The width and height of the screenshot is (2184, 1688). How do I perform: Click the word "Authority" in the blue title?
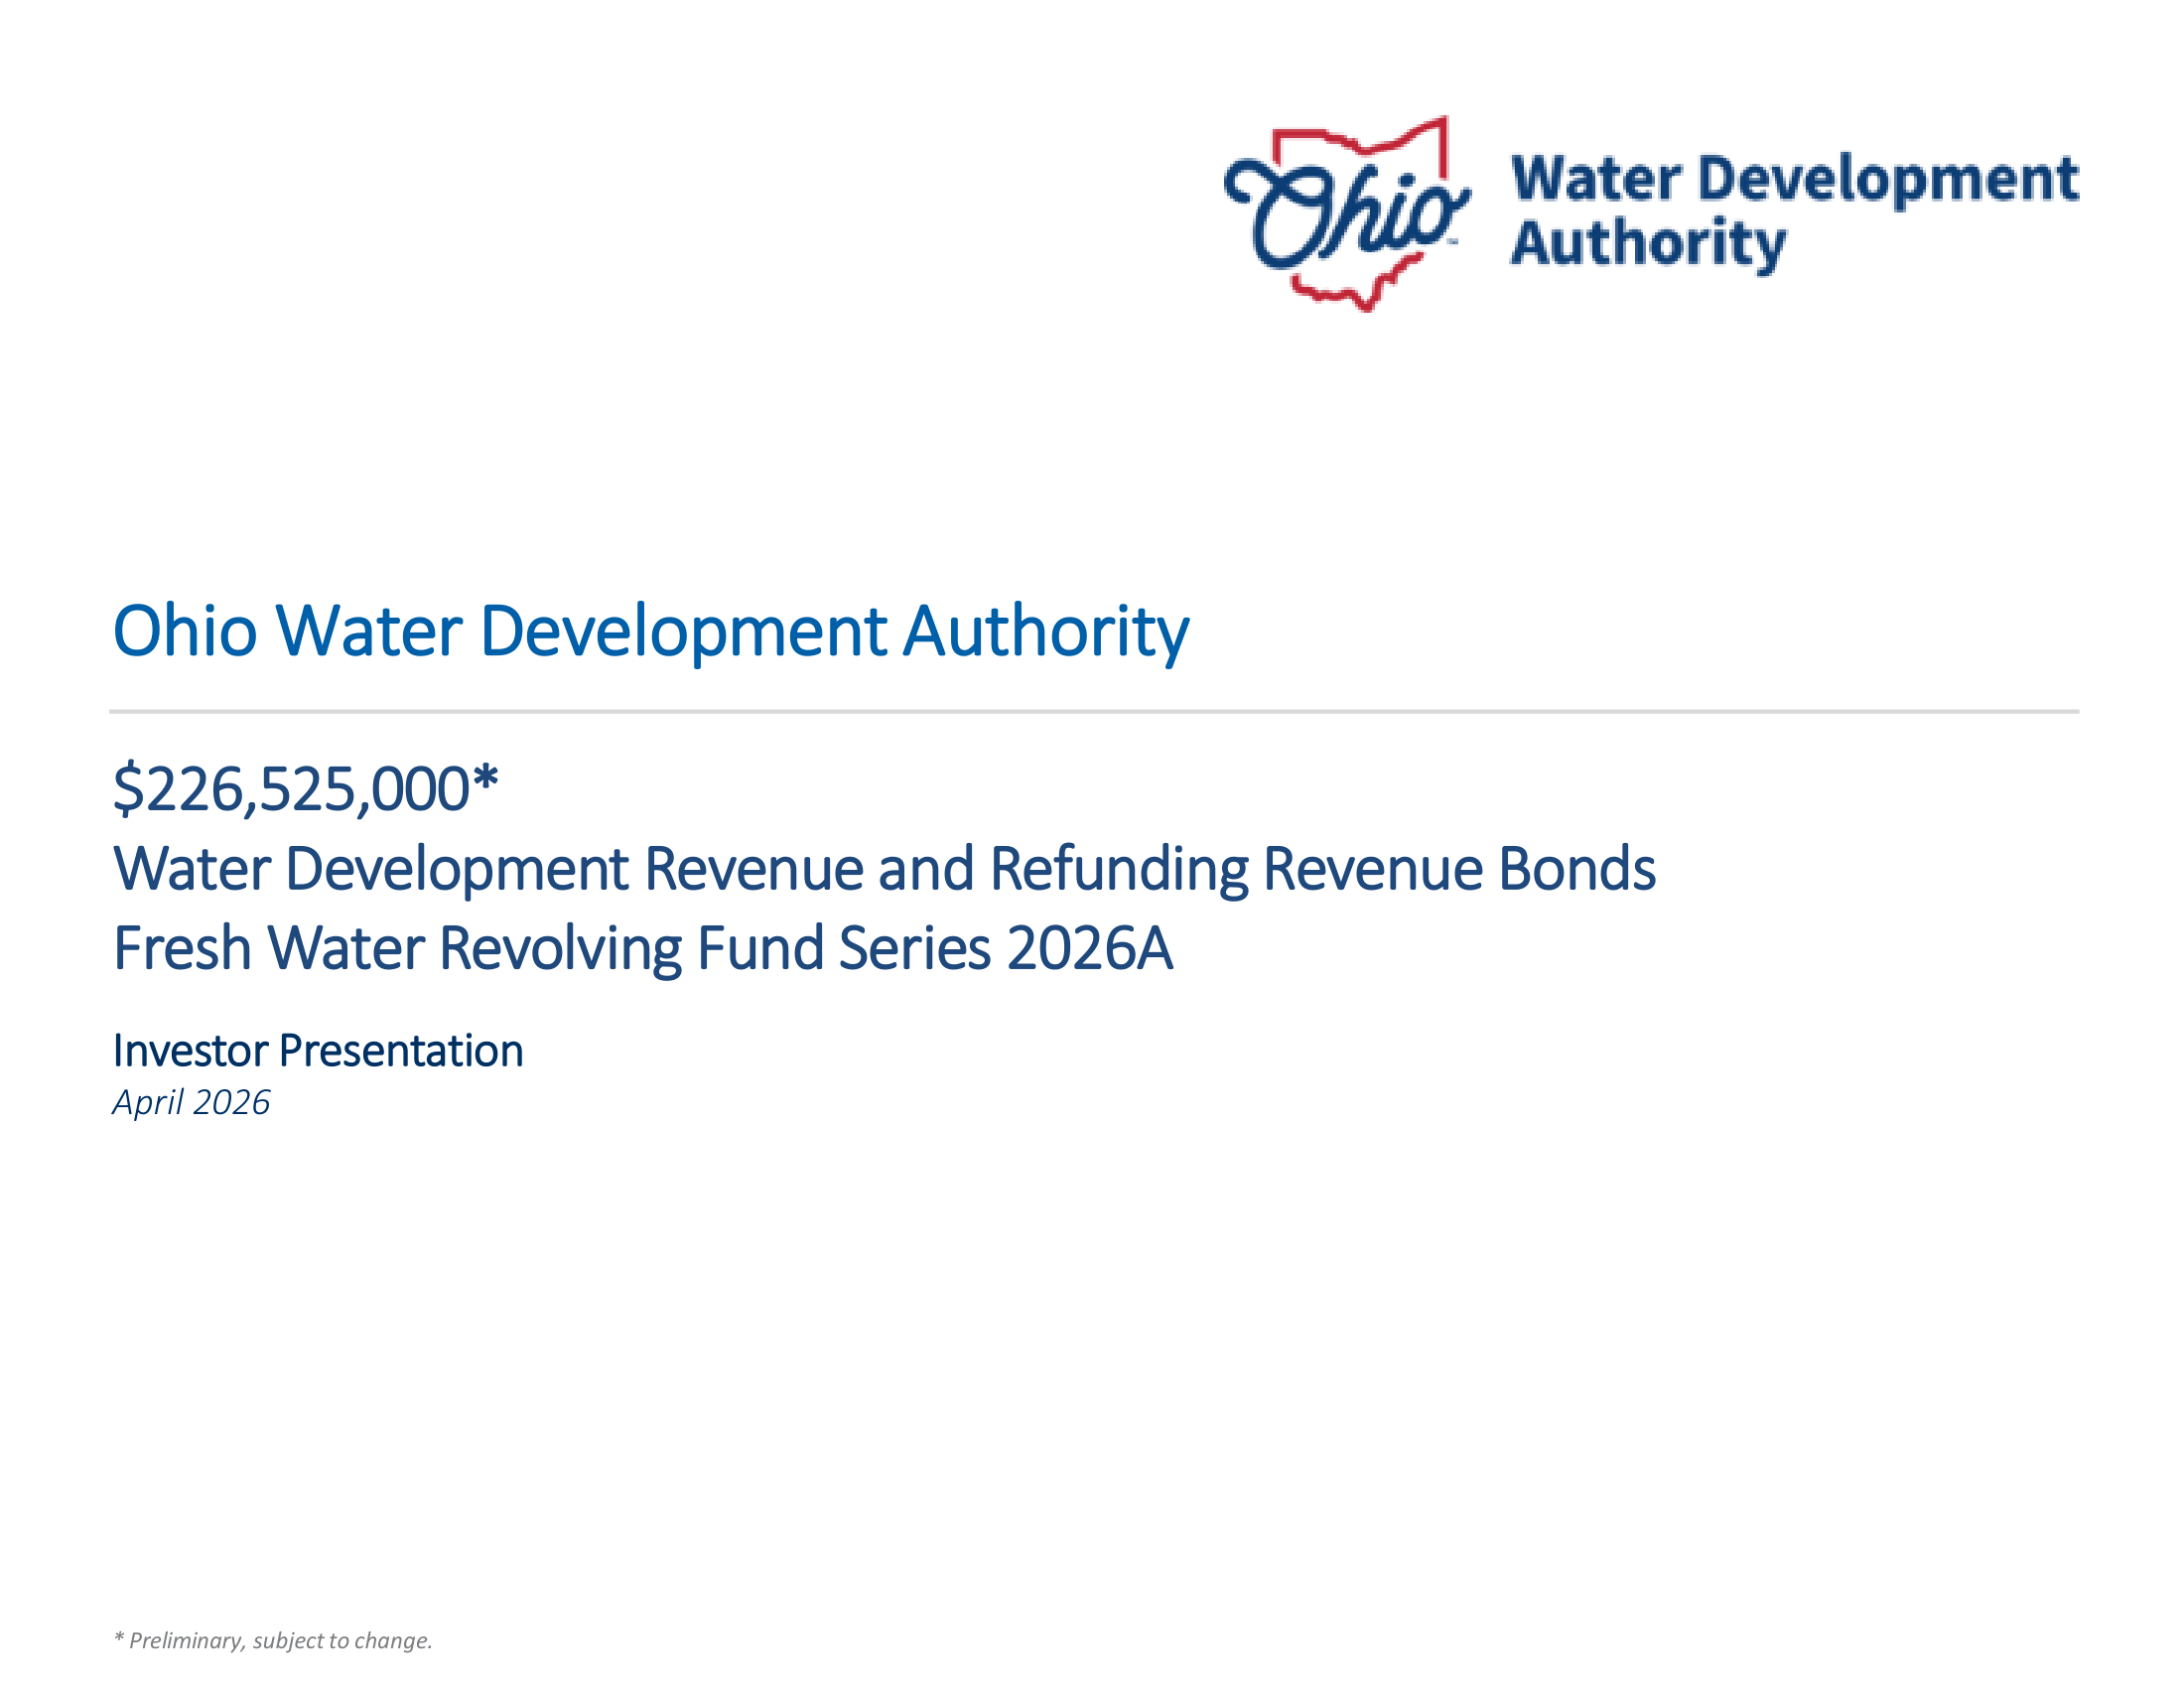tap(1045, 632)
